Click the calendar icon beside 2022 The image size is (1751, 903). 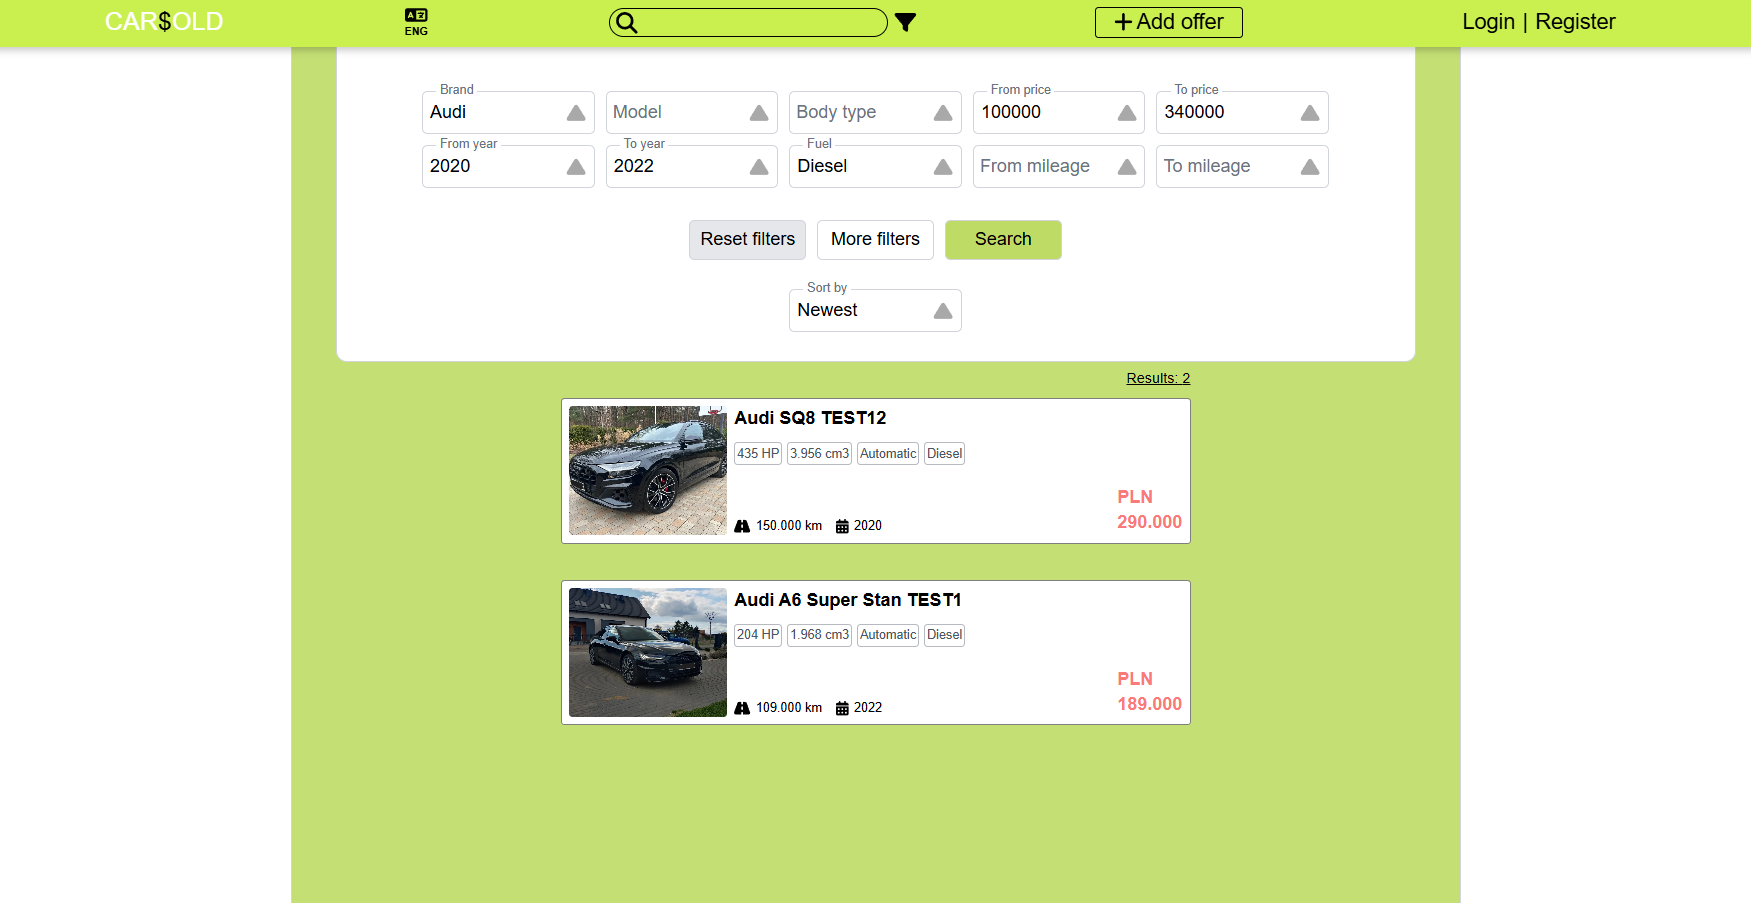pyautogui.click(x=842, y=708)
